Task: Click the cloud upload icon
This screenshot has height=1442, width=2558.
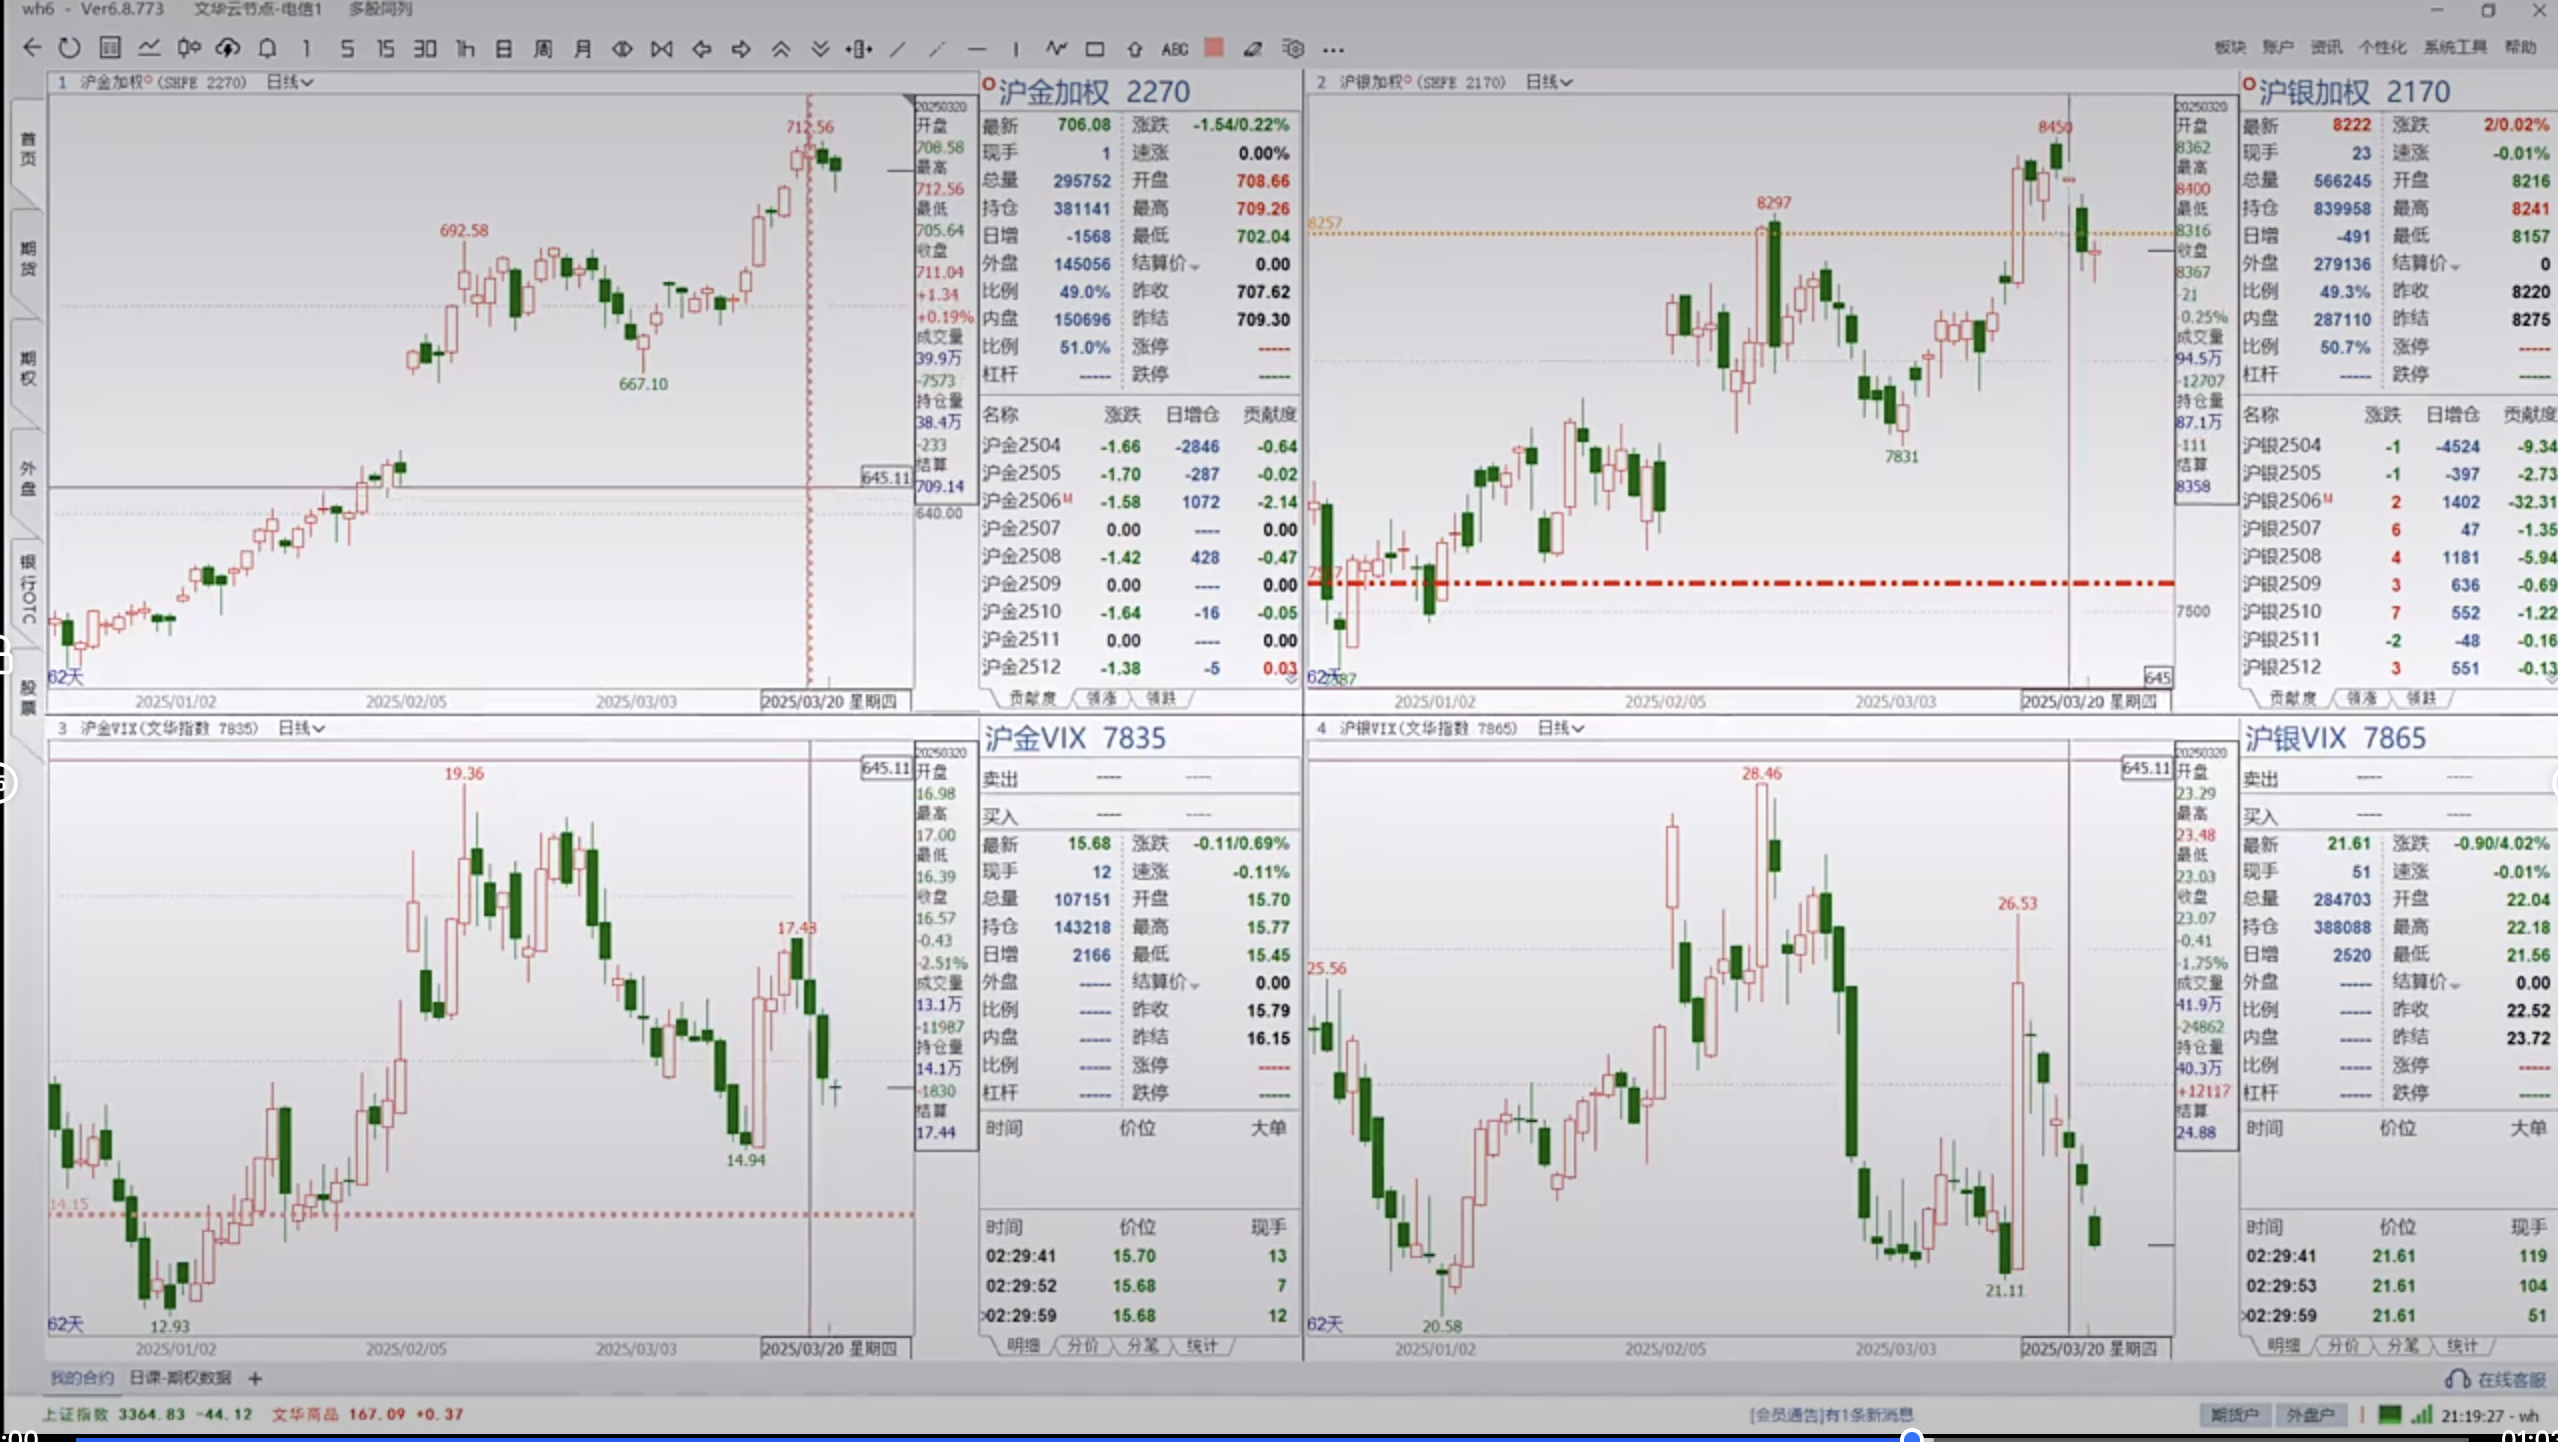Action: click(x=228, y=48)
